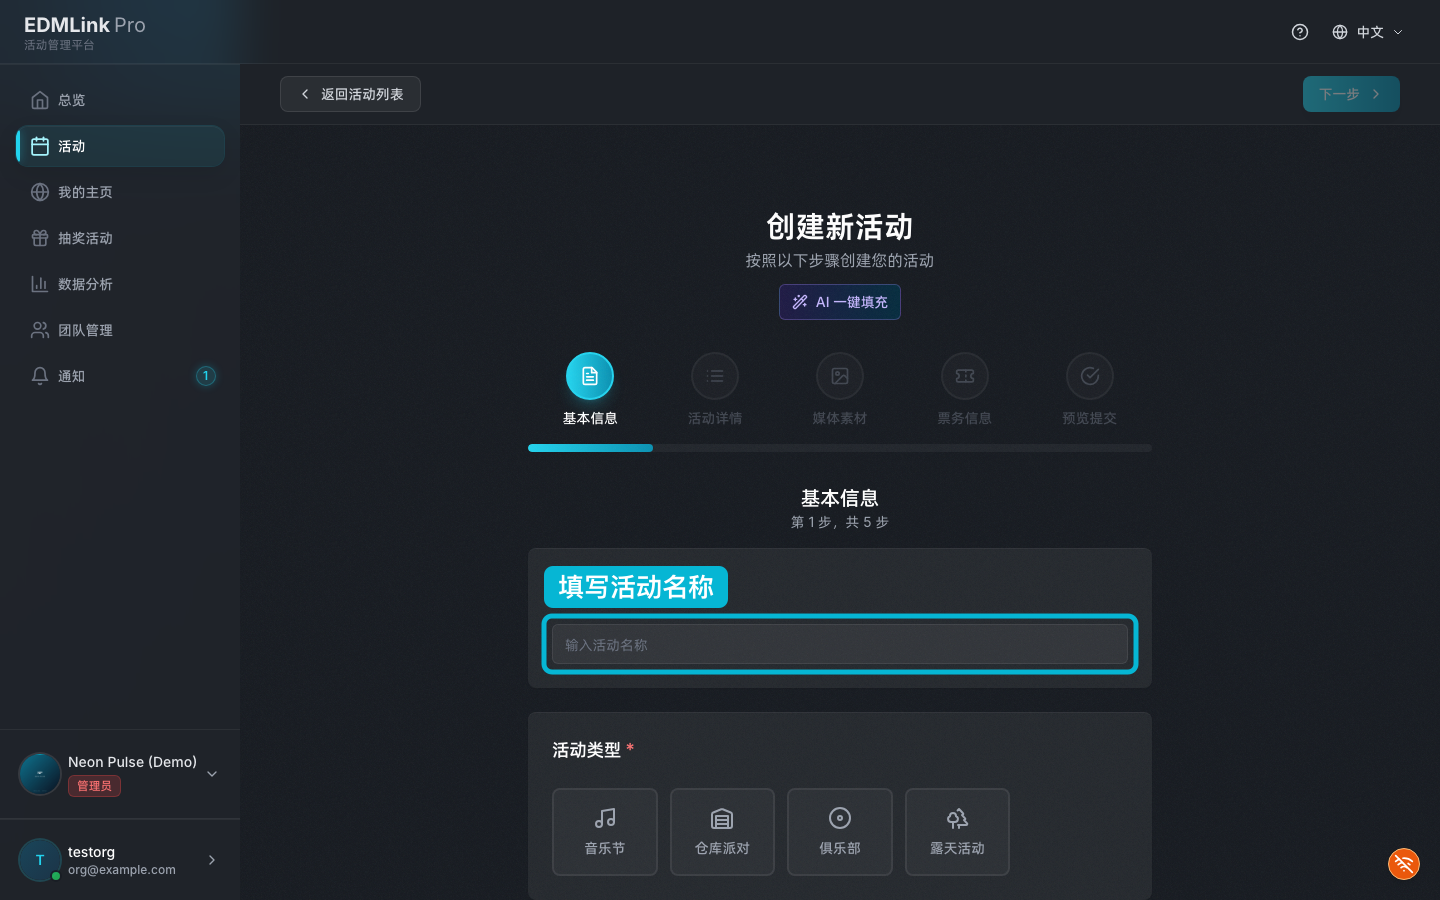Click the 票务信息 step label
Image resolution: width=1440 pixels, height=900 pixels.
click(965, 418)
